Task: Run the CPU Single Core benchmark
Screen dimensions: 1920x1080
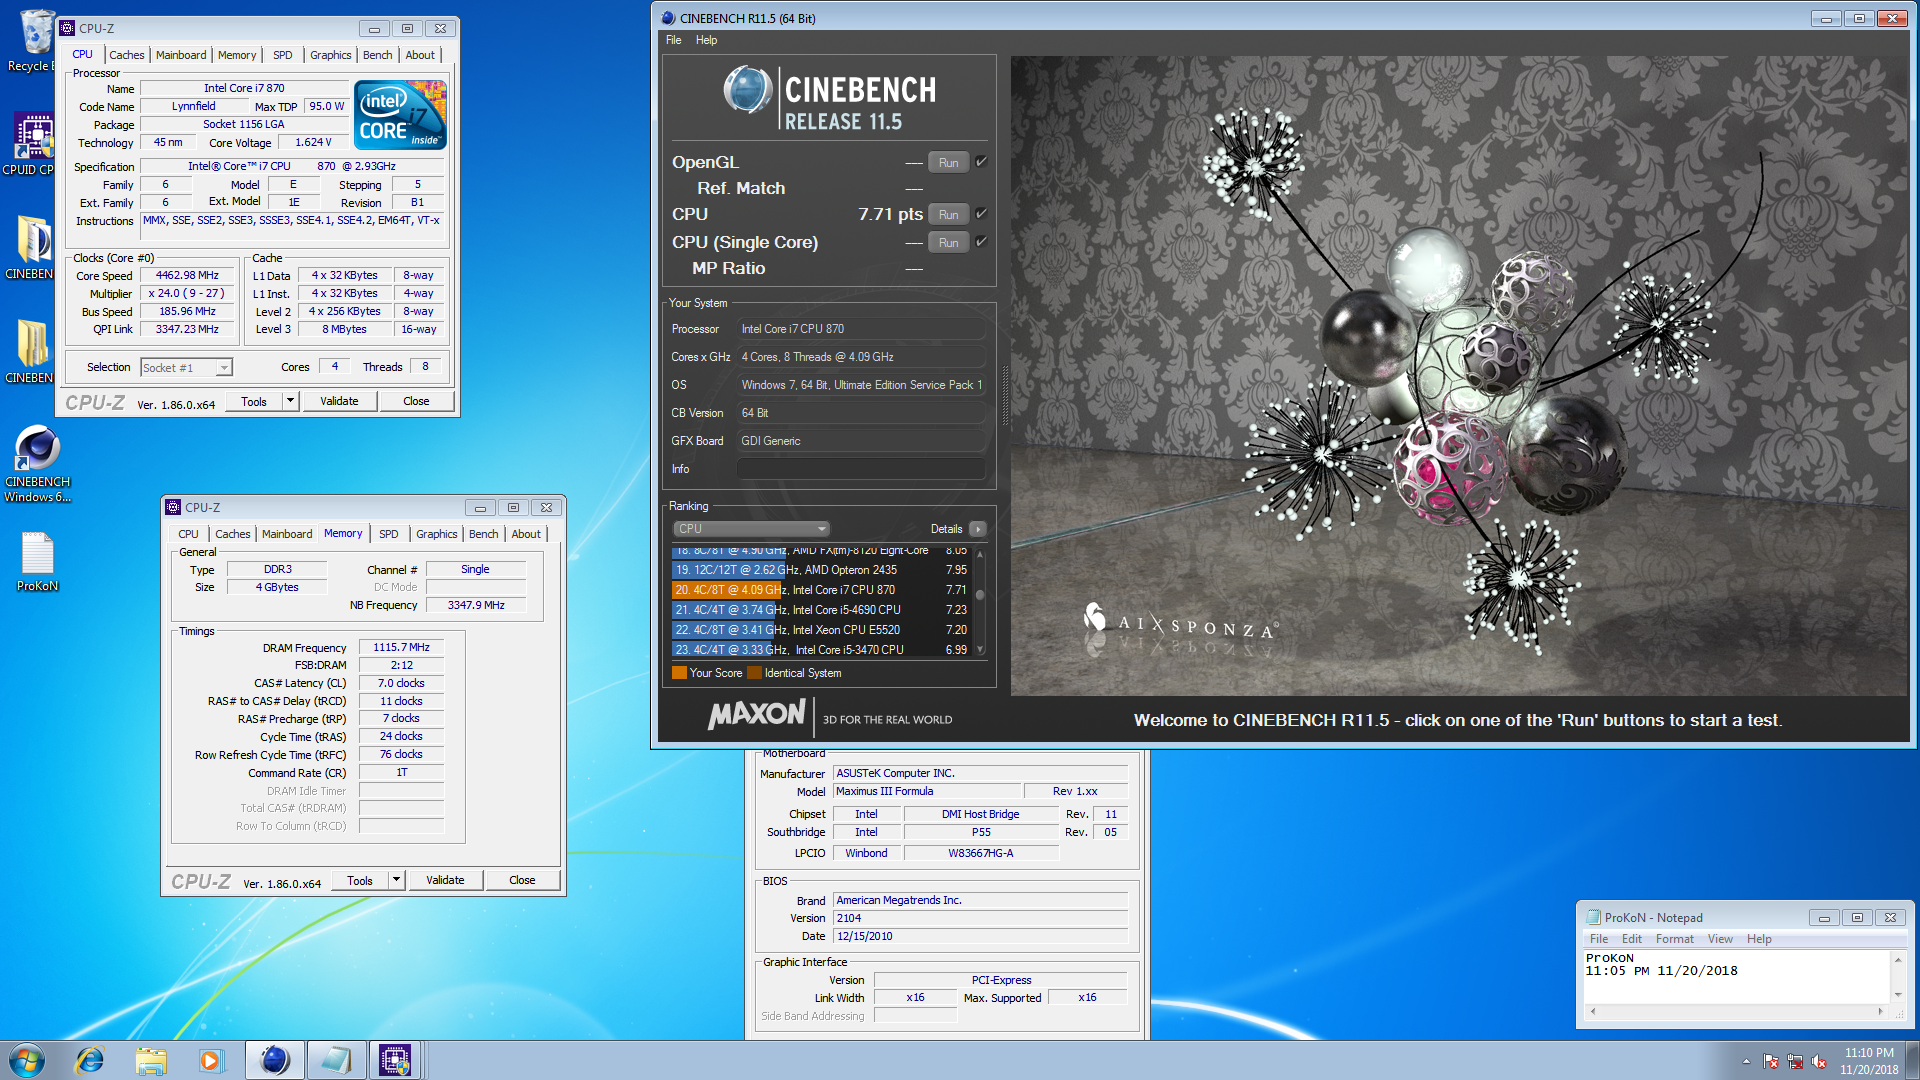Action: click(x=948, y=242)
